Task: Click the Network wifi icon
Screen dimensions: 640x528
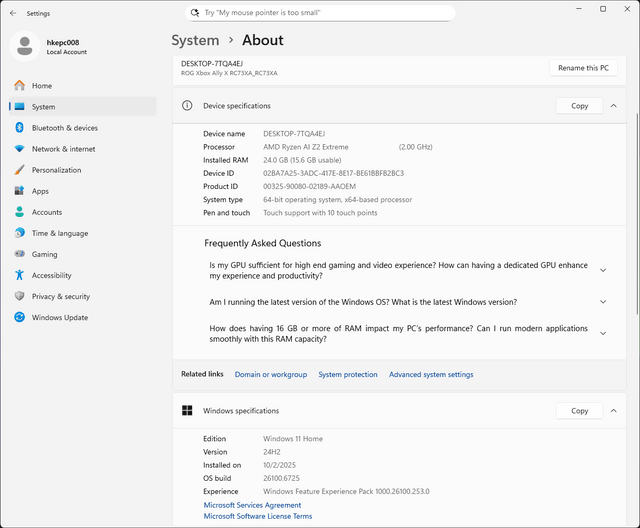Action: click(x=19, y=149)
